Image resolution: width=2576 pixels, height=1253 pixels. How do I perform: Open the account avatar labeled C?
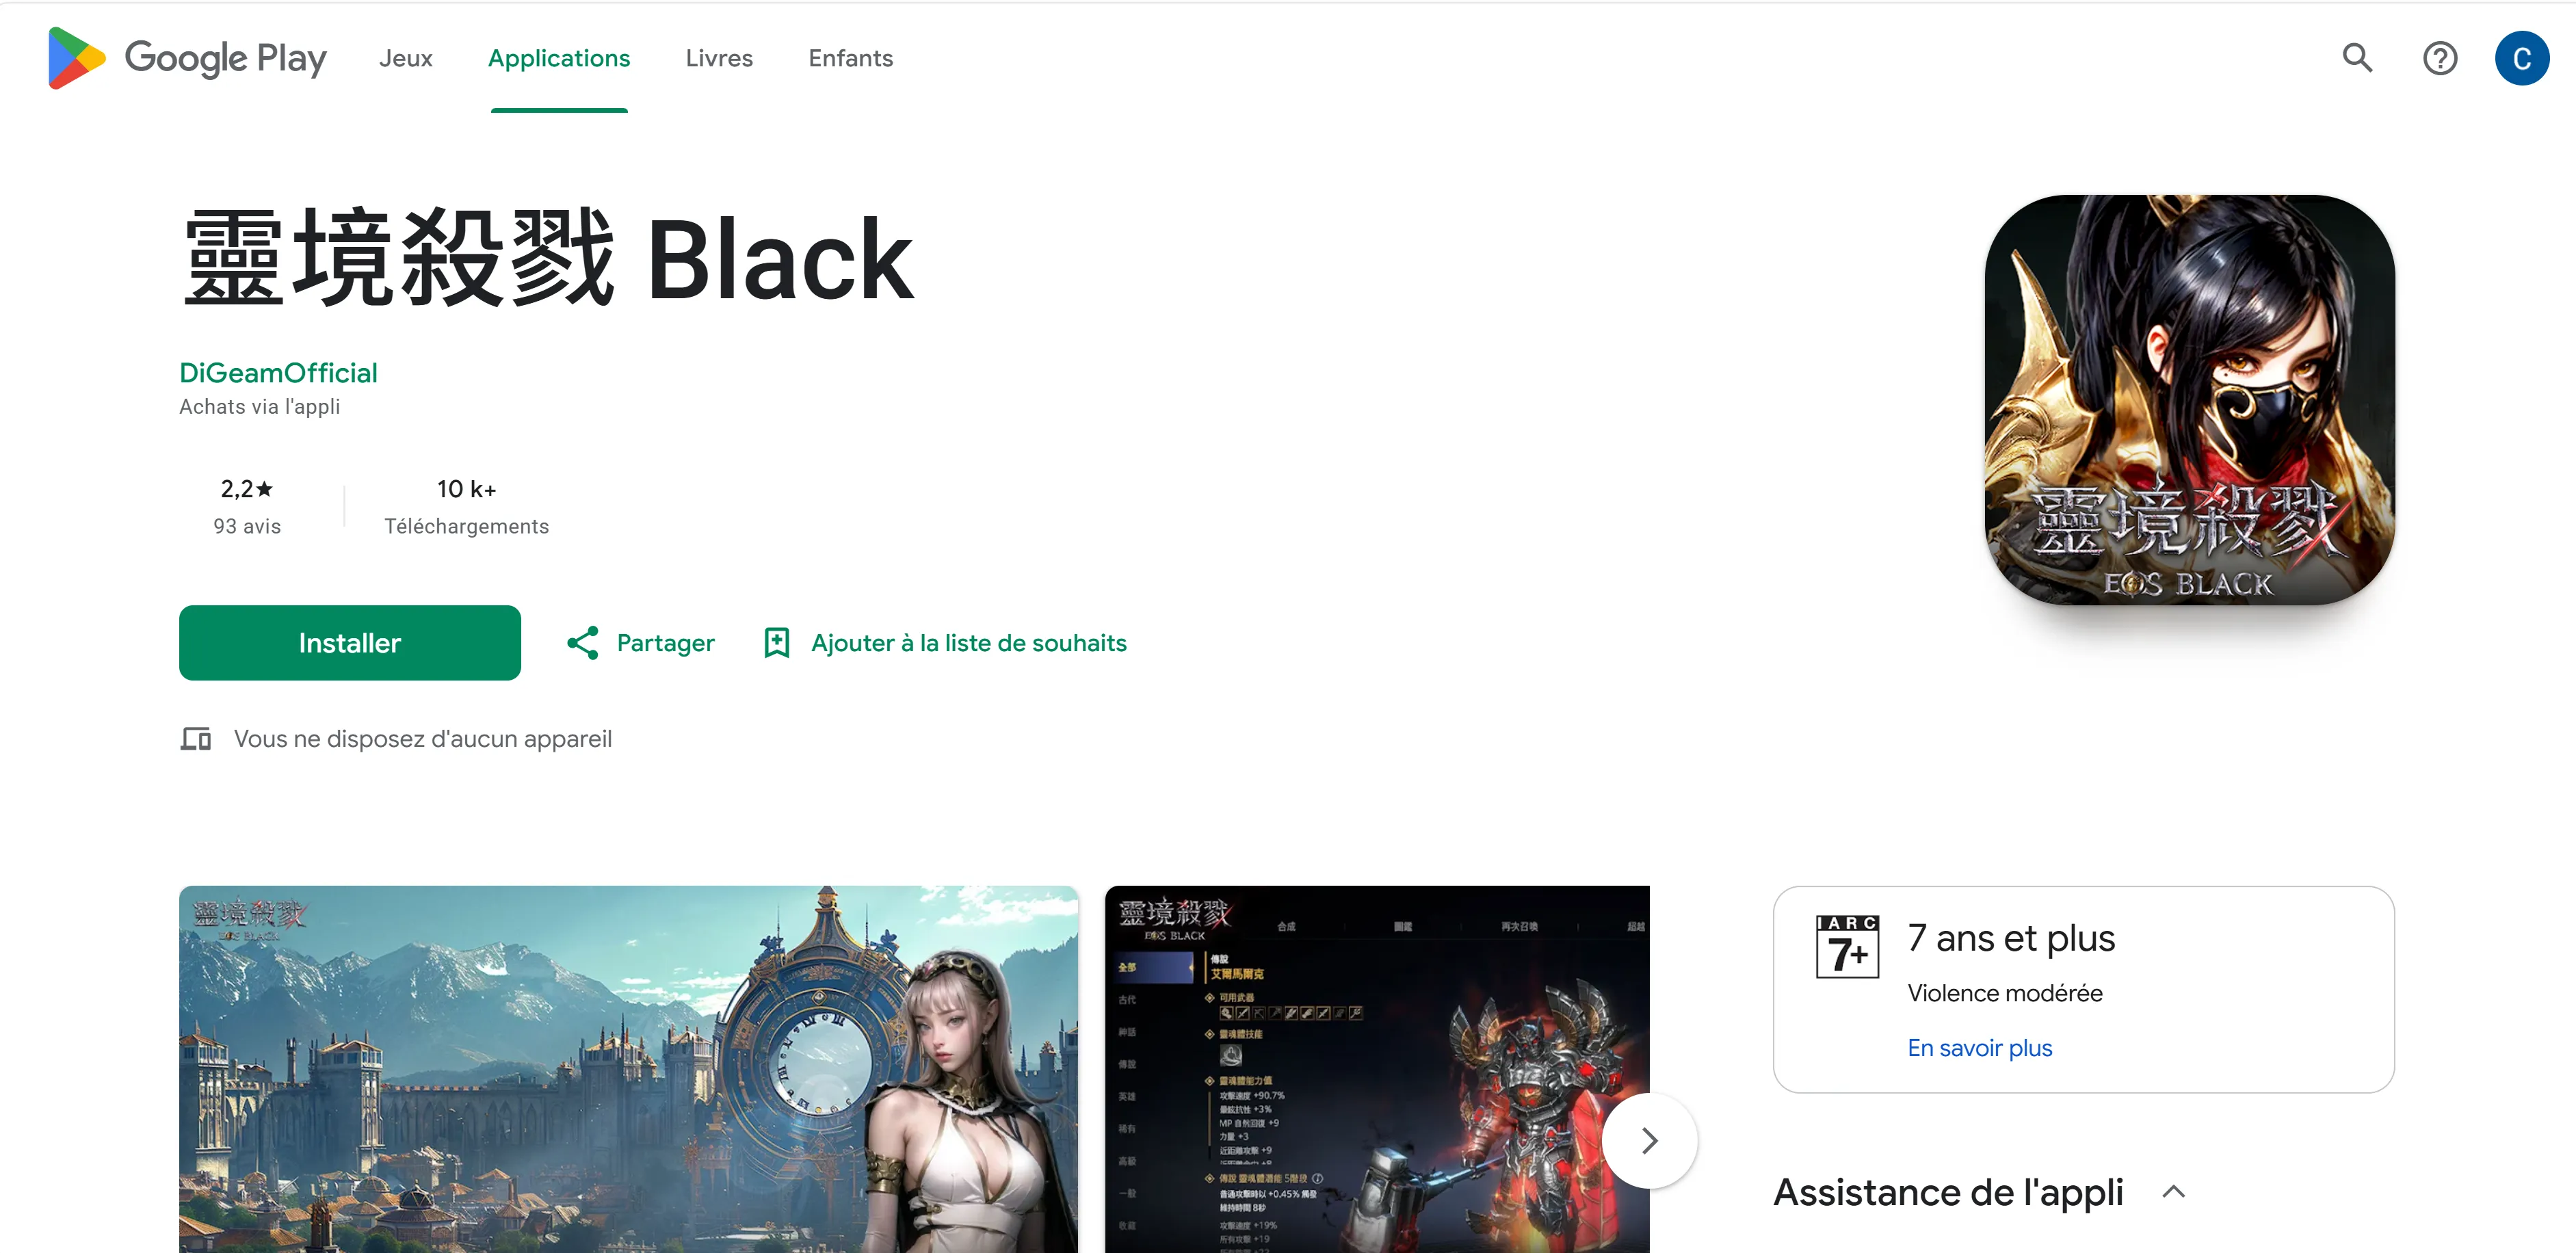click(x=2522, y=58)
